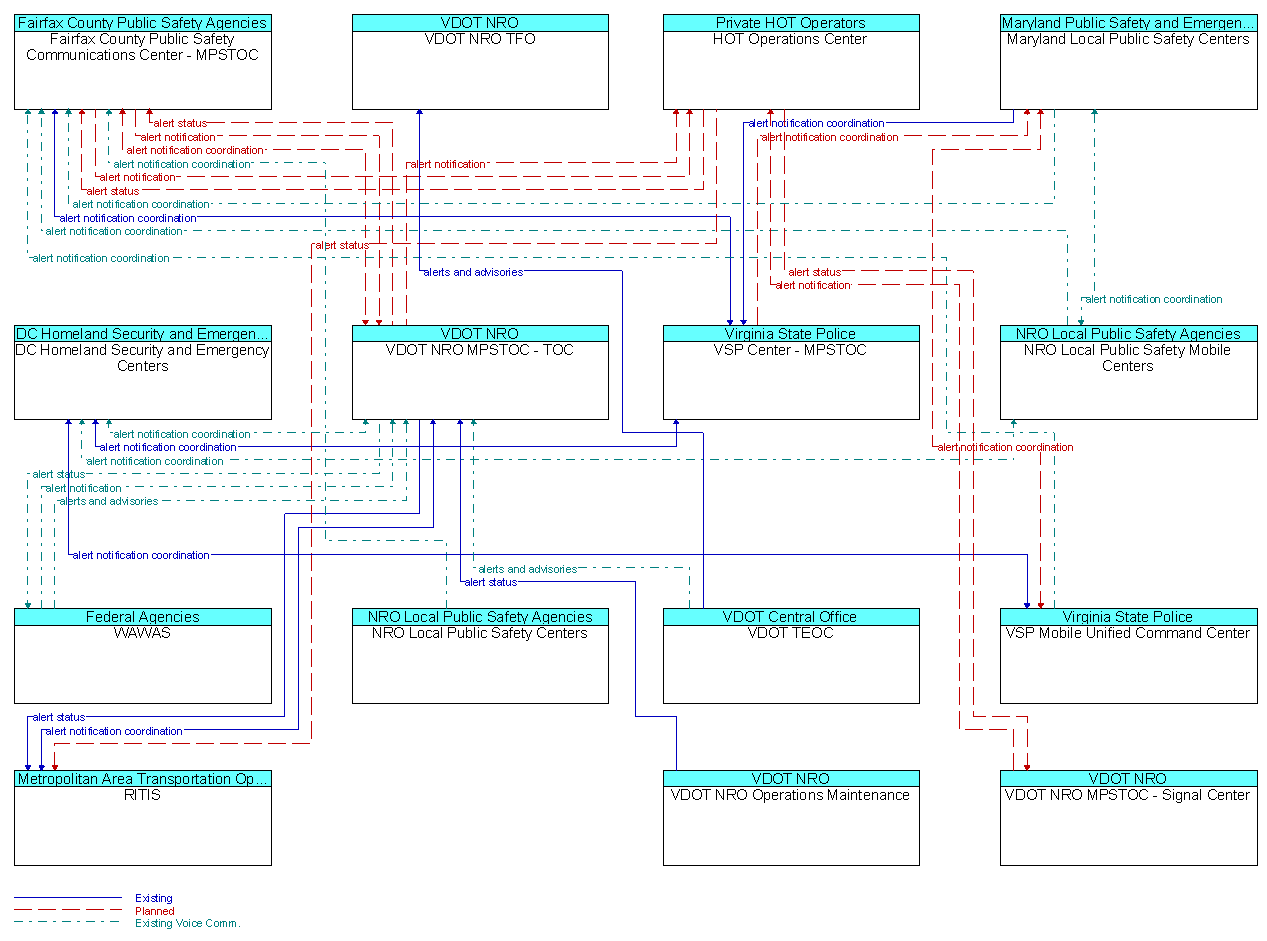This screenshot has width=1267, height=941.
Task: Select the NRO Local Public Safety Mobile Centers node
Action: (1129, 373)
